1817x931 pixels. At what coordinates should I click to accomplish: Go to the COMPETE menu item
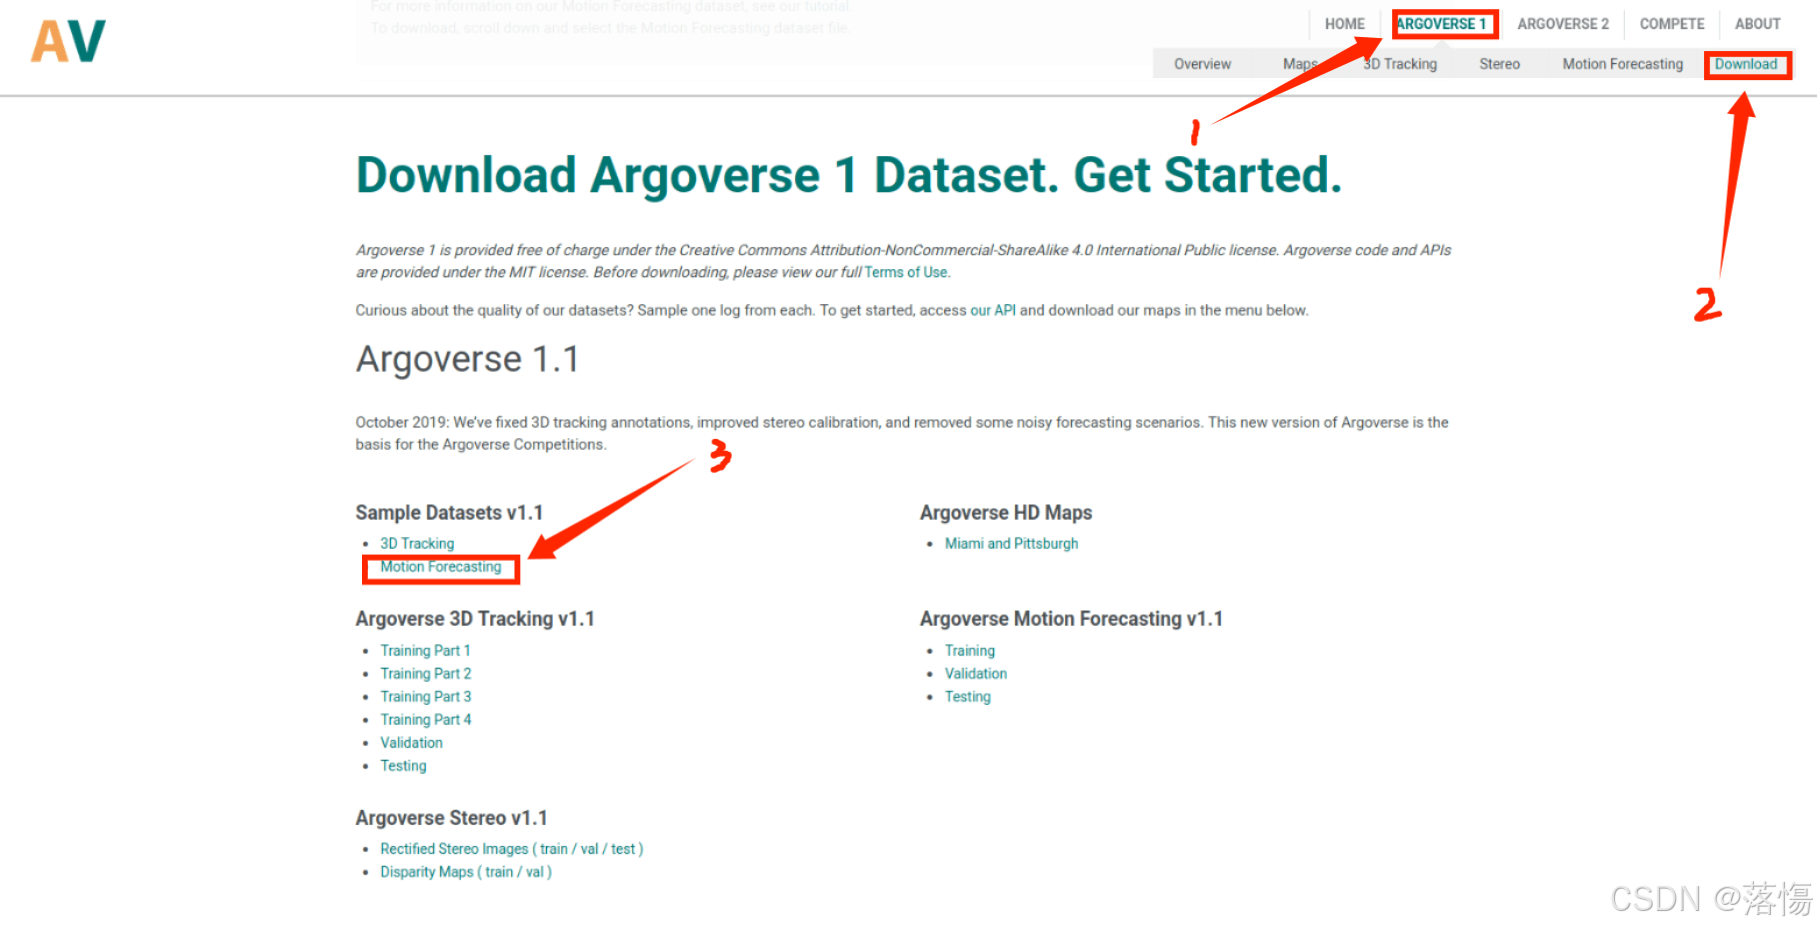(x=1672, y=24)
